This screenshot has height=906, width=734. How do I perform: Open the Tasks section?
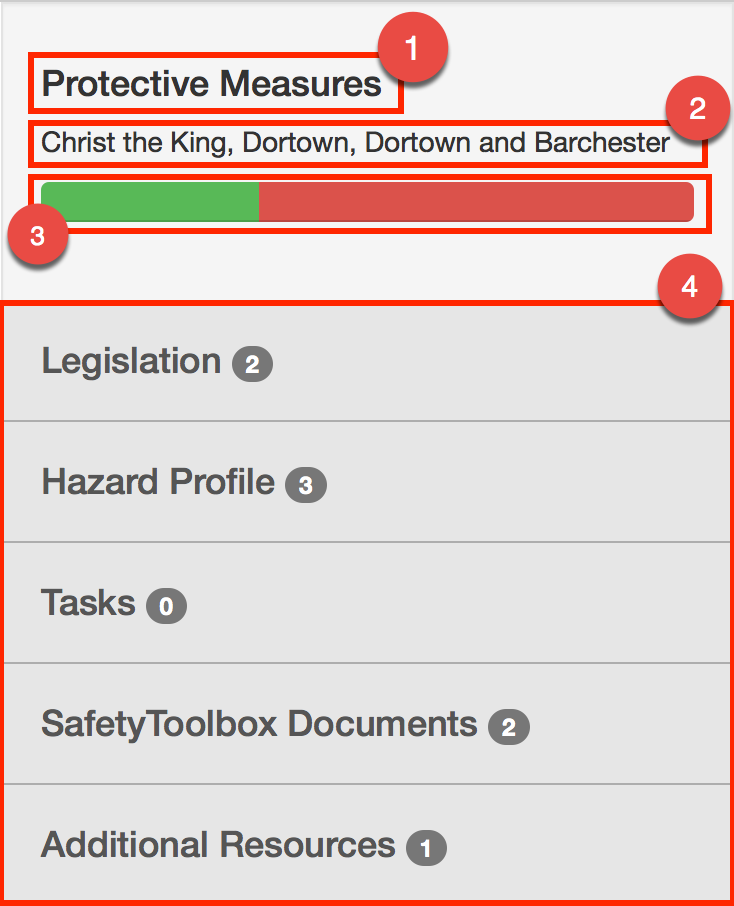[x=88, y=603]
